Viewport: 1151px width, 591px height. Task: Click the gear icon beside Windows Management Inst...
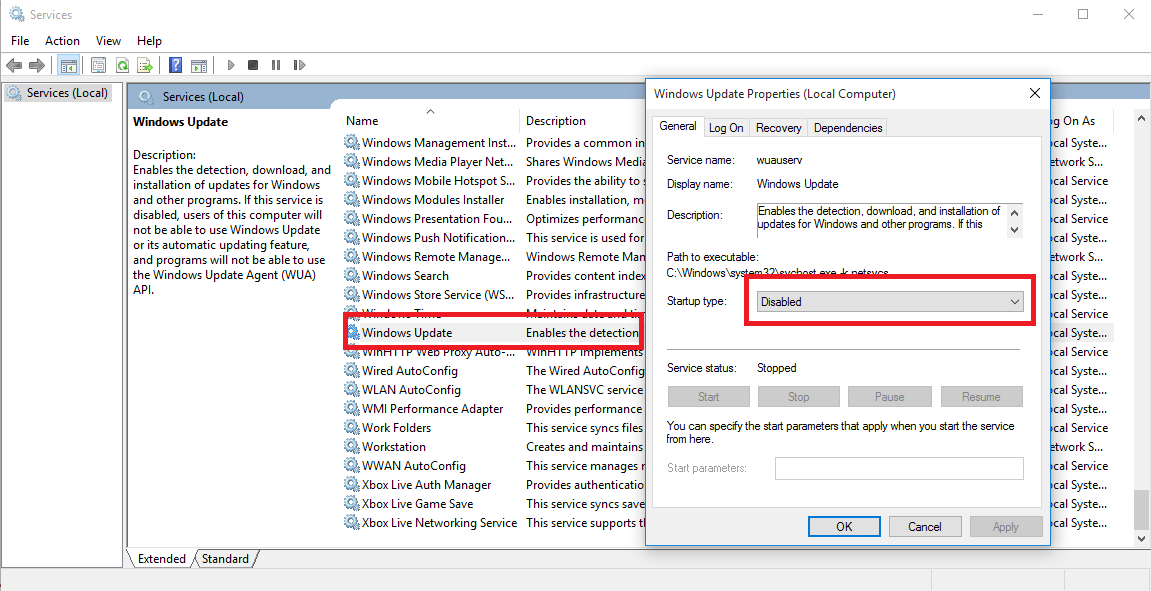tap(352, 142)
